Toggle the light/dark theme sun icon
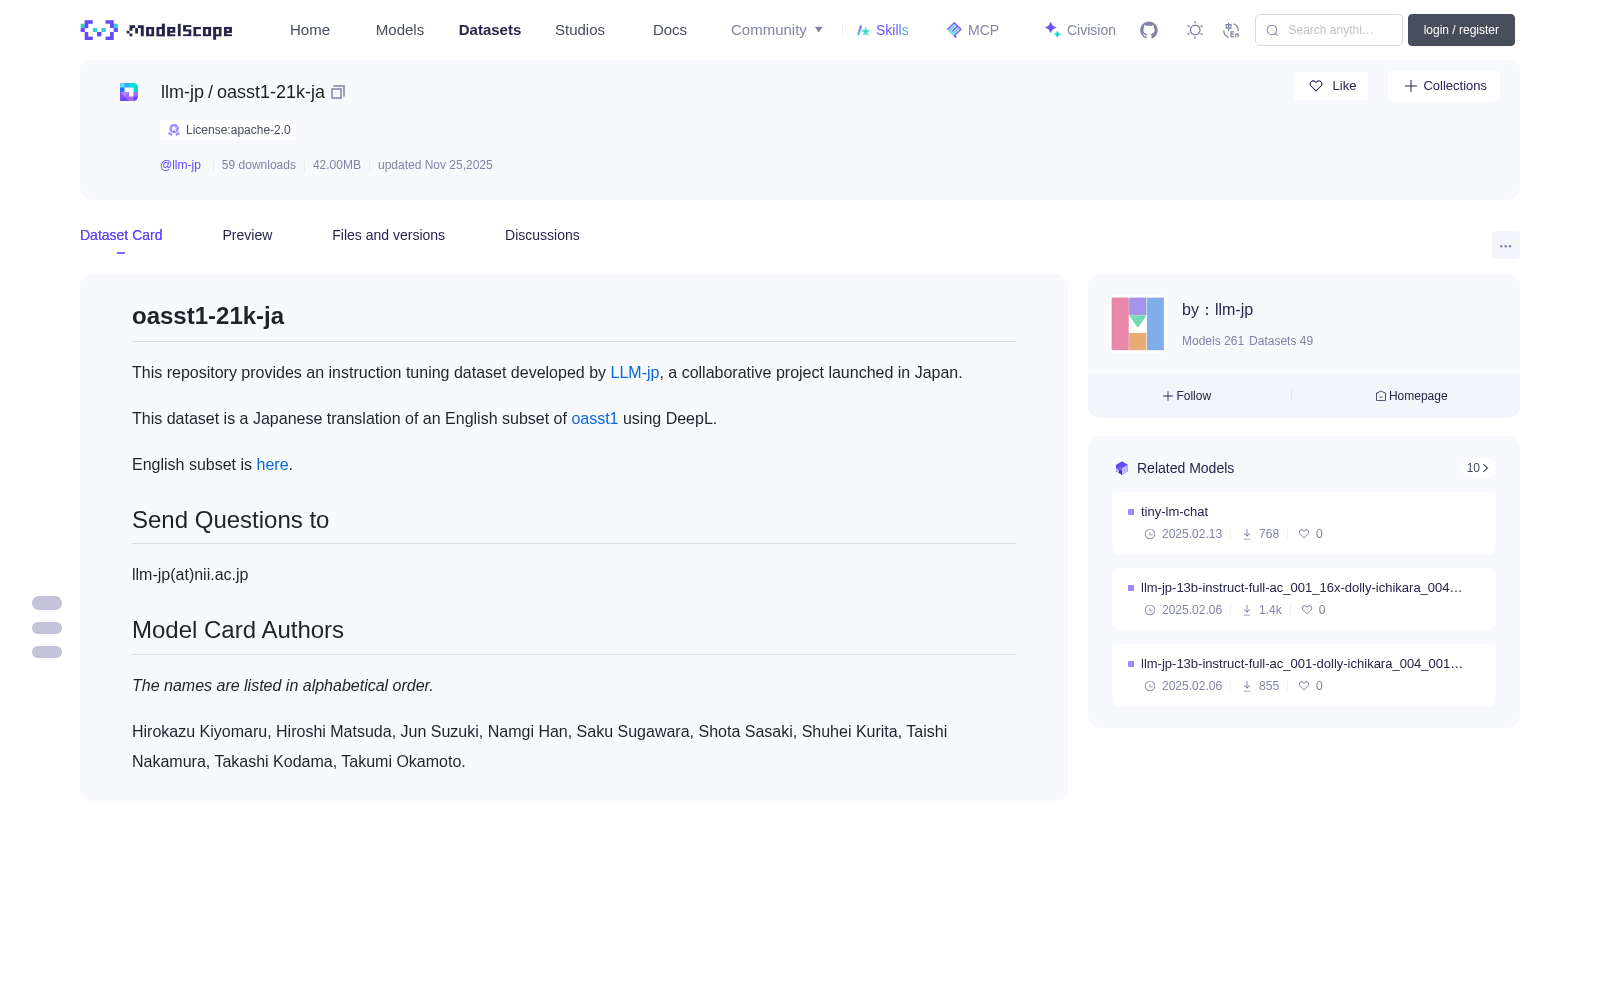Image resolution: width=1600 pixels, height=1000 pixels. (x=1195, y=30)
